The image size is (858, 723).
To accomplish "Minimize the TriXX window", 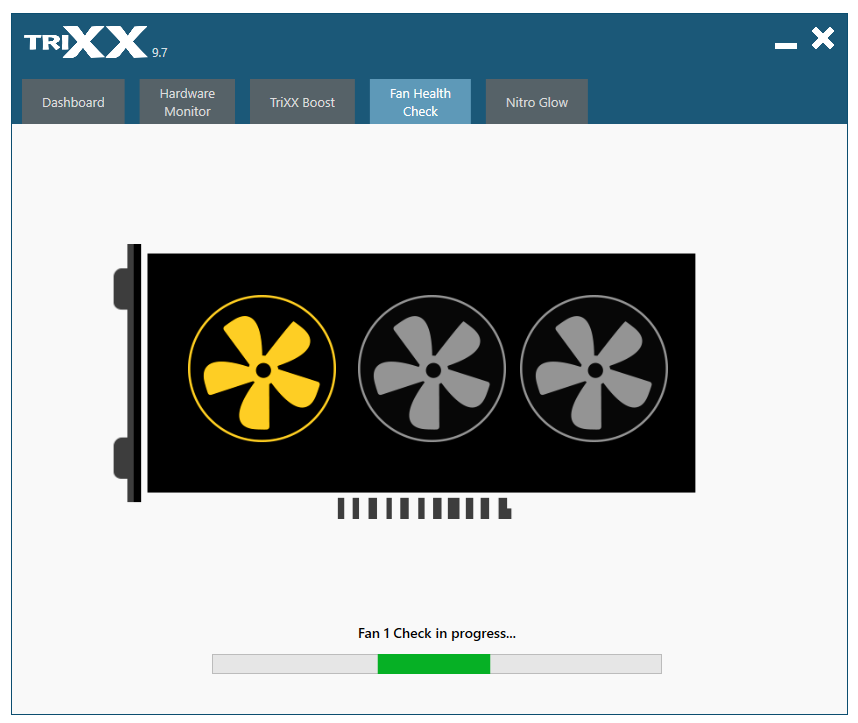I will (786, 46).
